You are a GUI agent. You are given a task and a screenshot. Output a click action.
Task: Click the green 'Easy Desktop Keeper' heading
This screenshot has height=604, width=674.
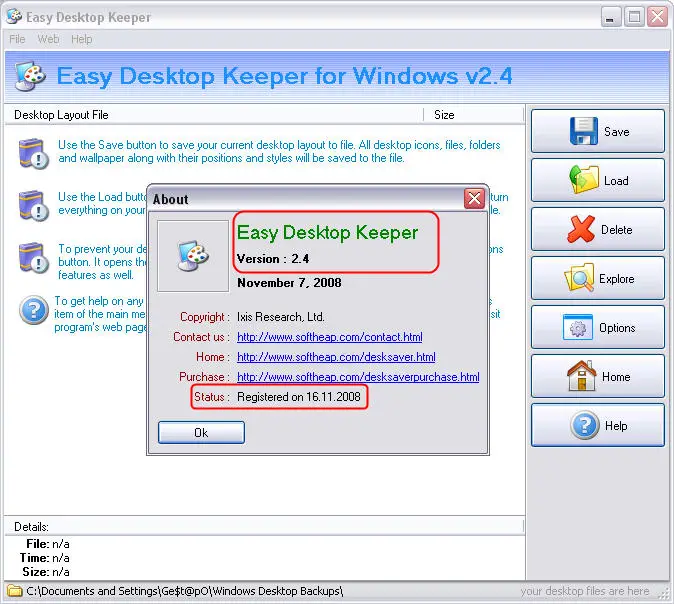pos(327,233)
